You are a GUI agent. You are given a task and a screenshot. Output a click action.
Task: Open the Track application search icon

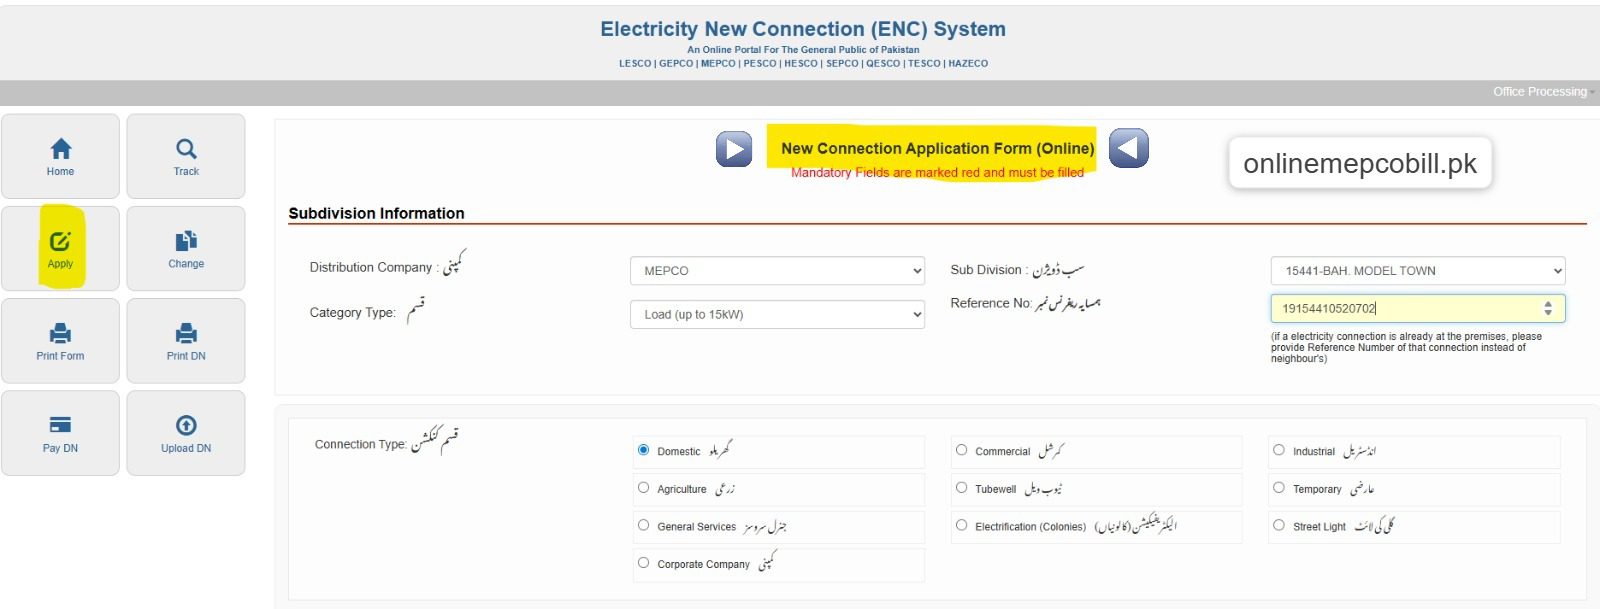pos(186,149)
